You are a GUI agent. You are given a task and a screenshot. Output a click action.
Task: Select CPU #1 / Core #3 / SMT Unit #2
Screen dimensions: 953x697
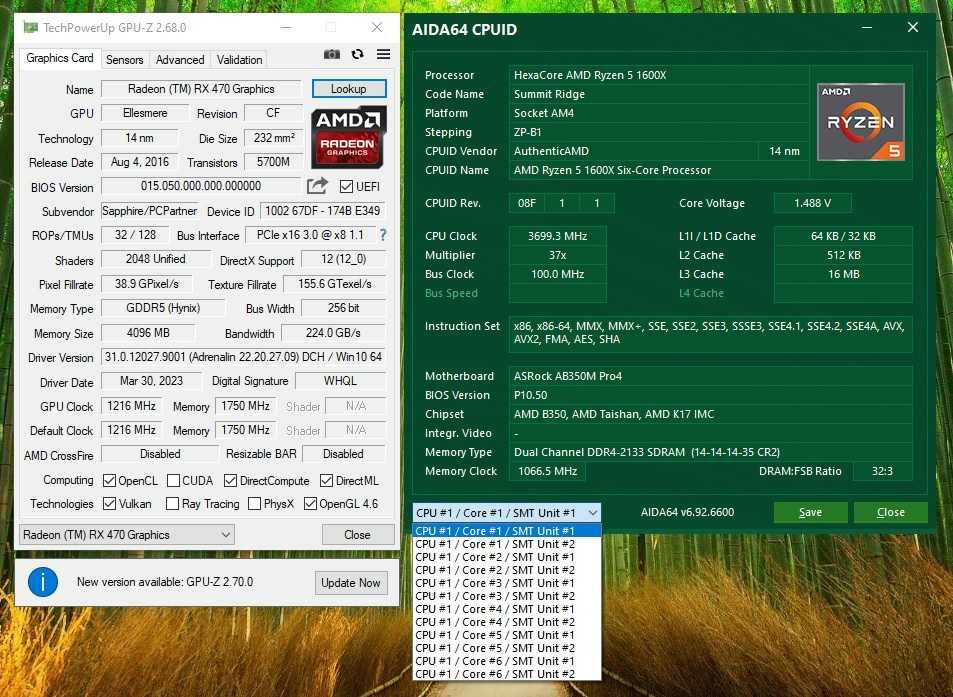tap(507, 596)
